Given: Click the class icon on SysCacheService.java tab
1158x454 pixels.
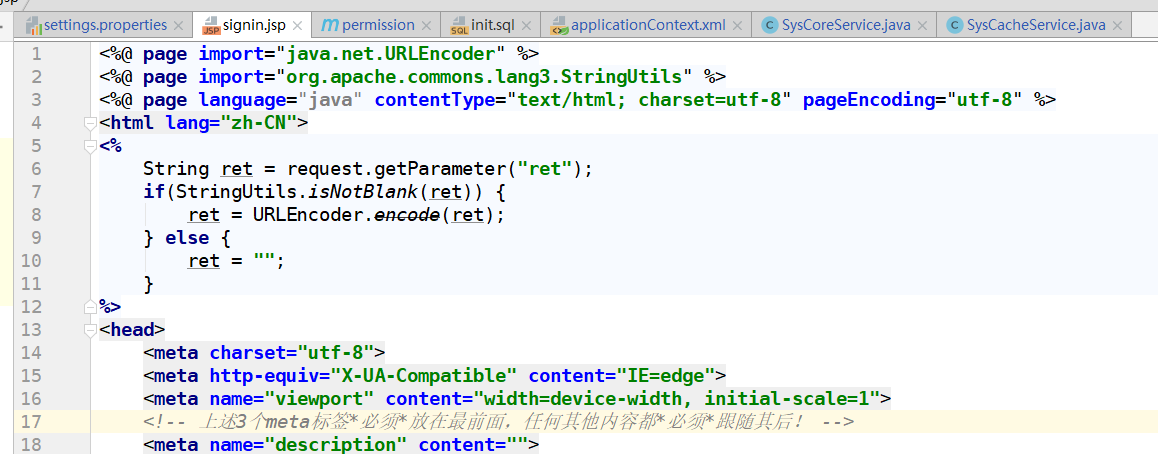Looking at the screenshot, I should (954, 24).
